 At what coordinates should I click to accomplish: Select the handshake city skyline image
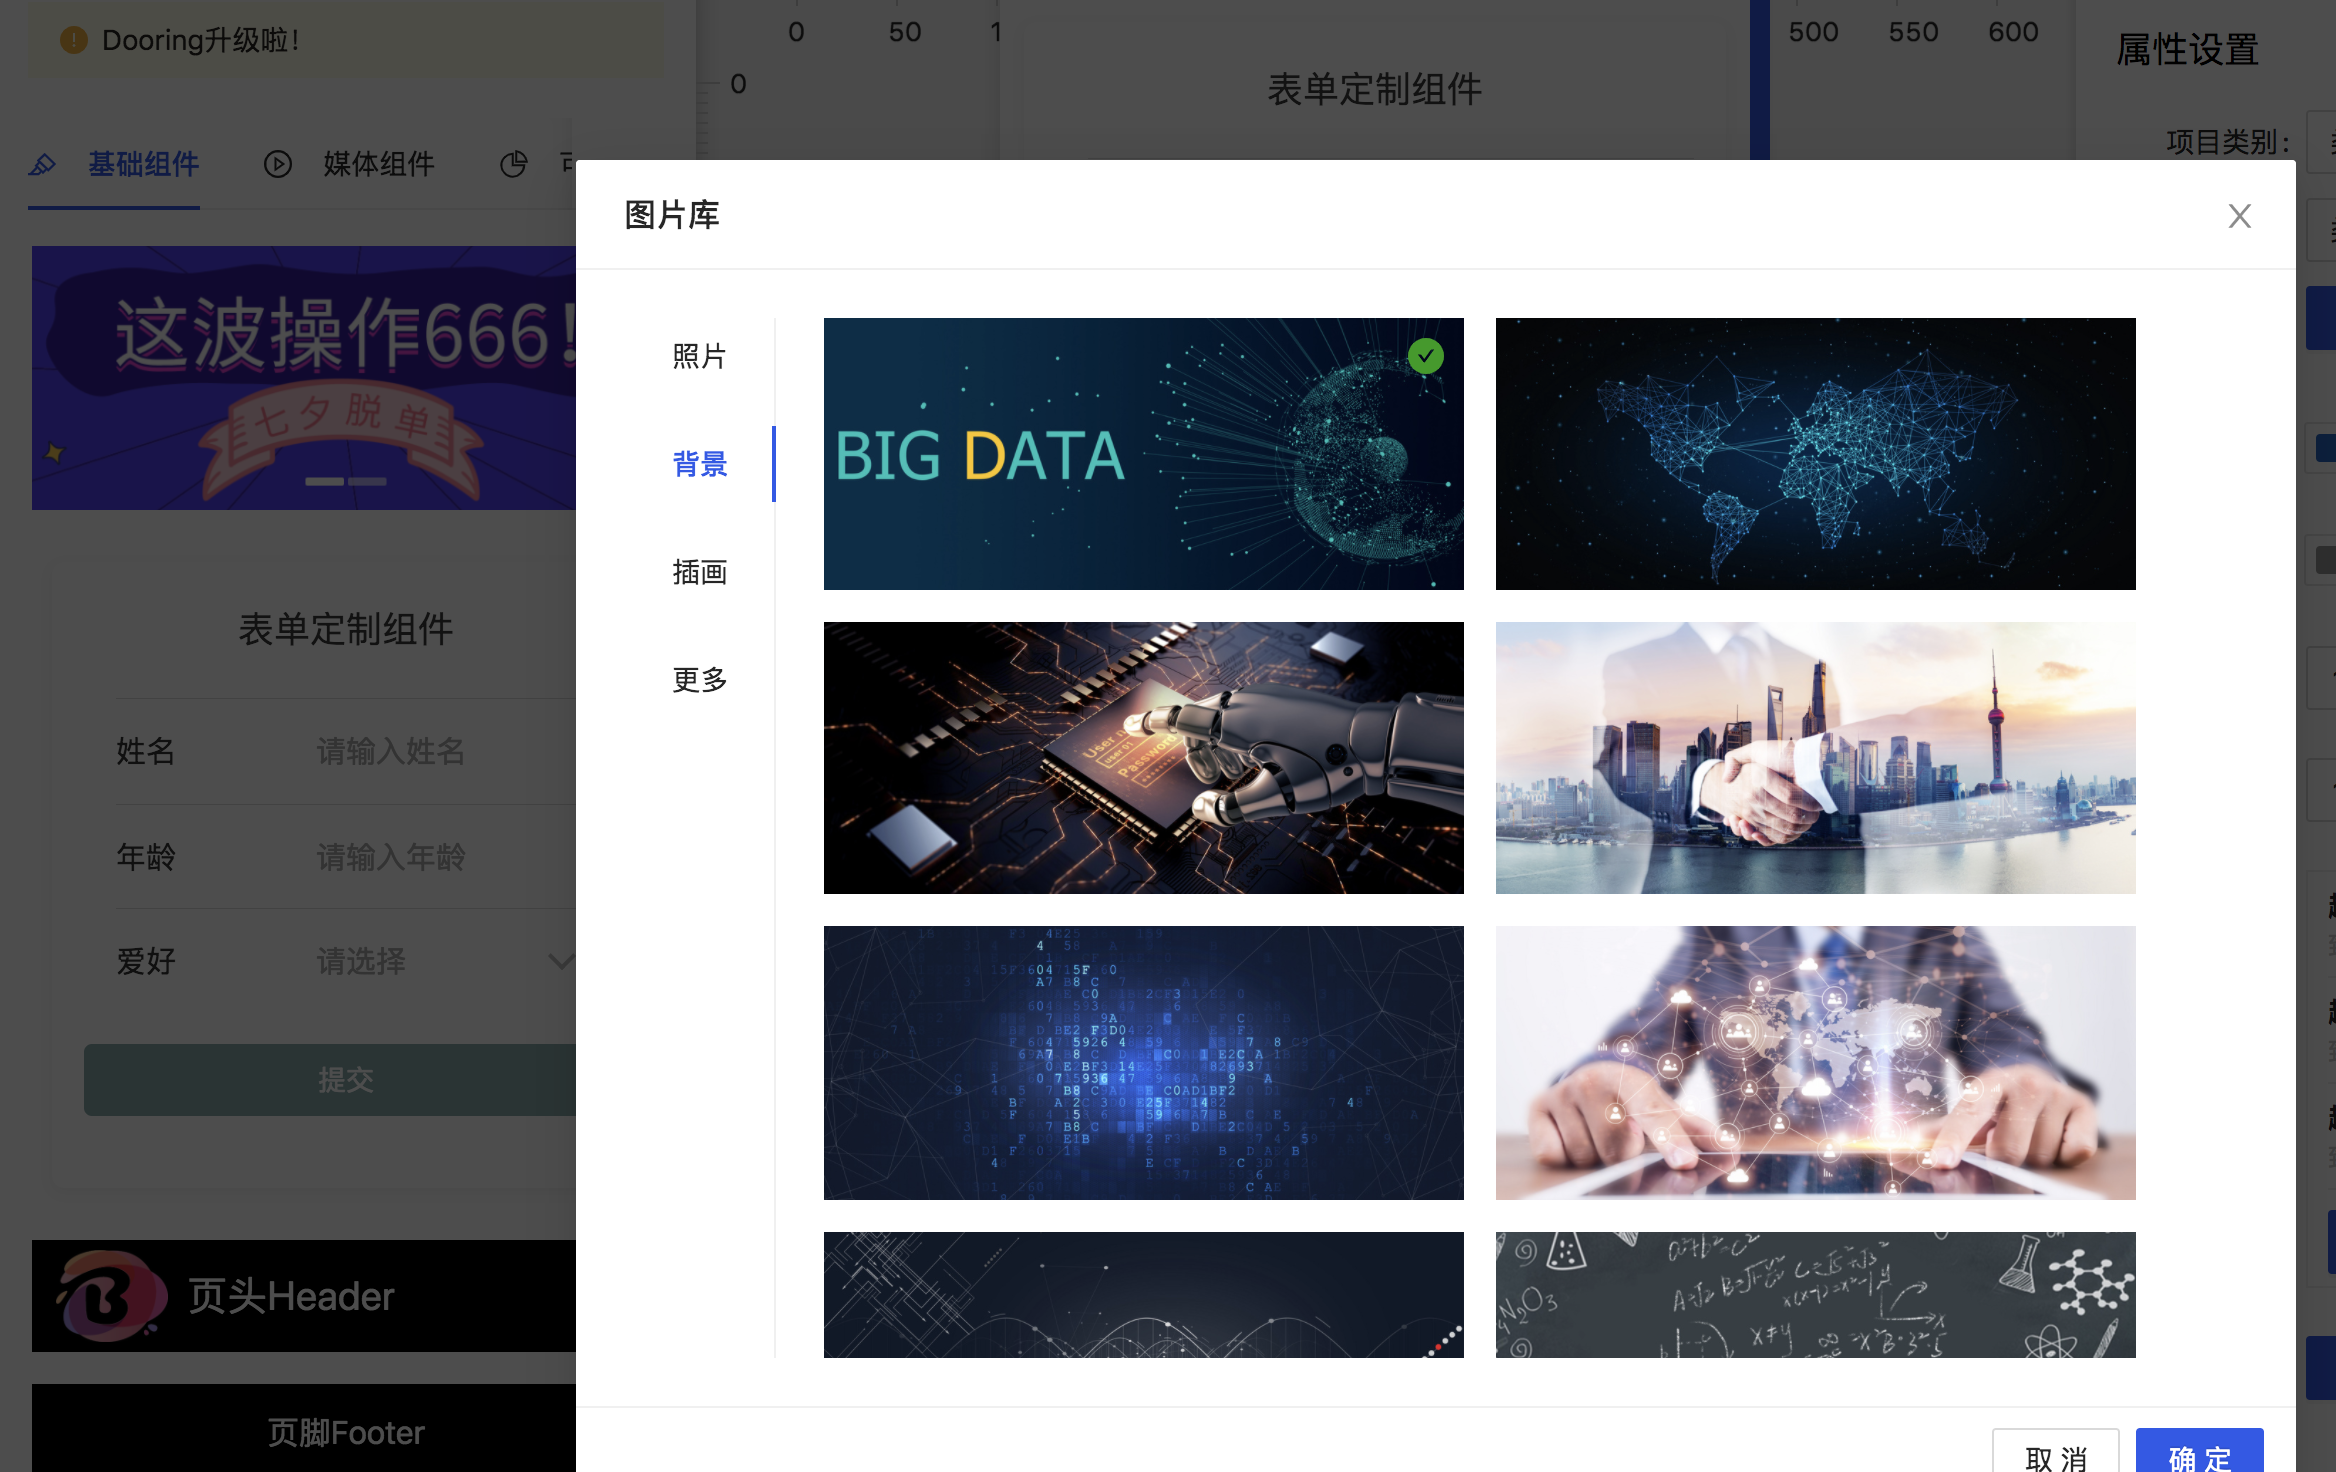tap(1815, 758)
